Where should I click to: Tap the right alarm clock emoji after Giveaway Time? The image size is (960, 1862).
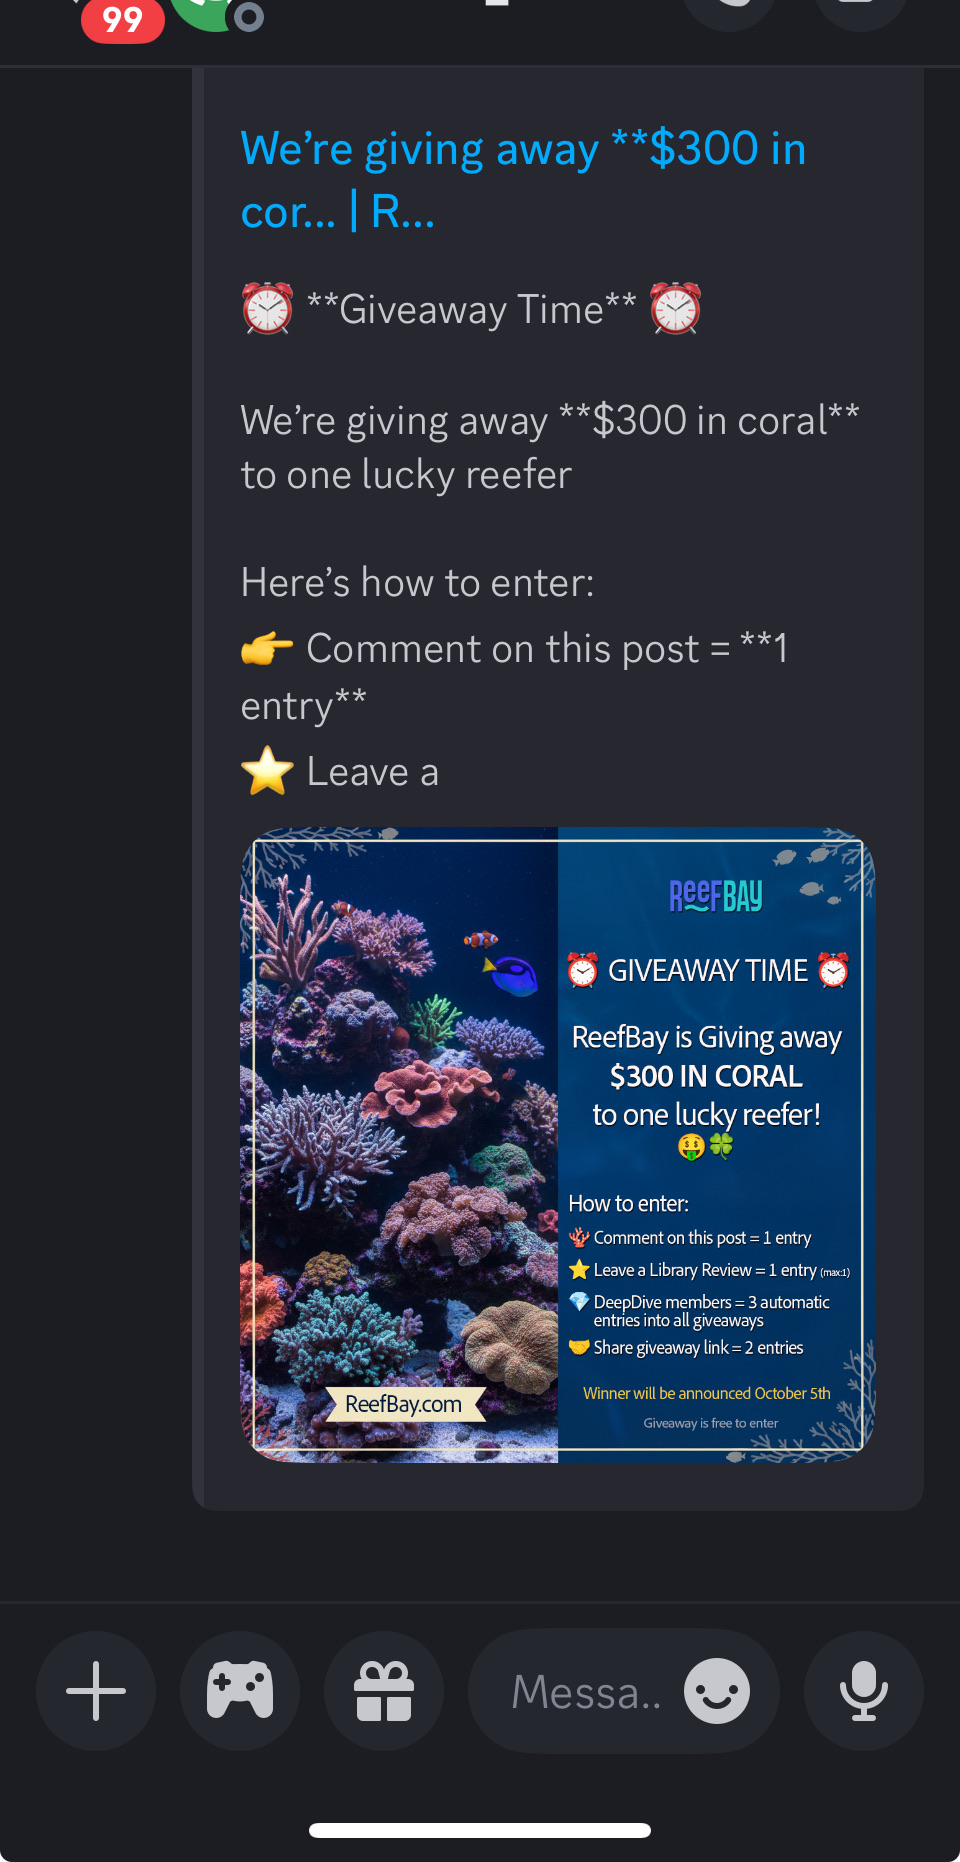(x=675, y=309)
